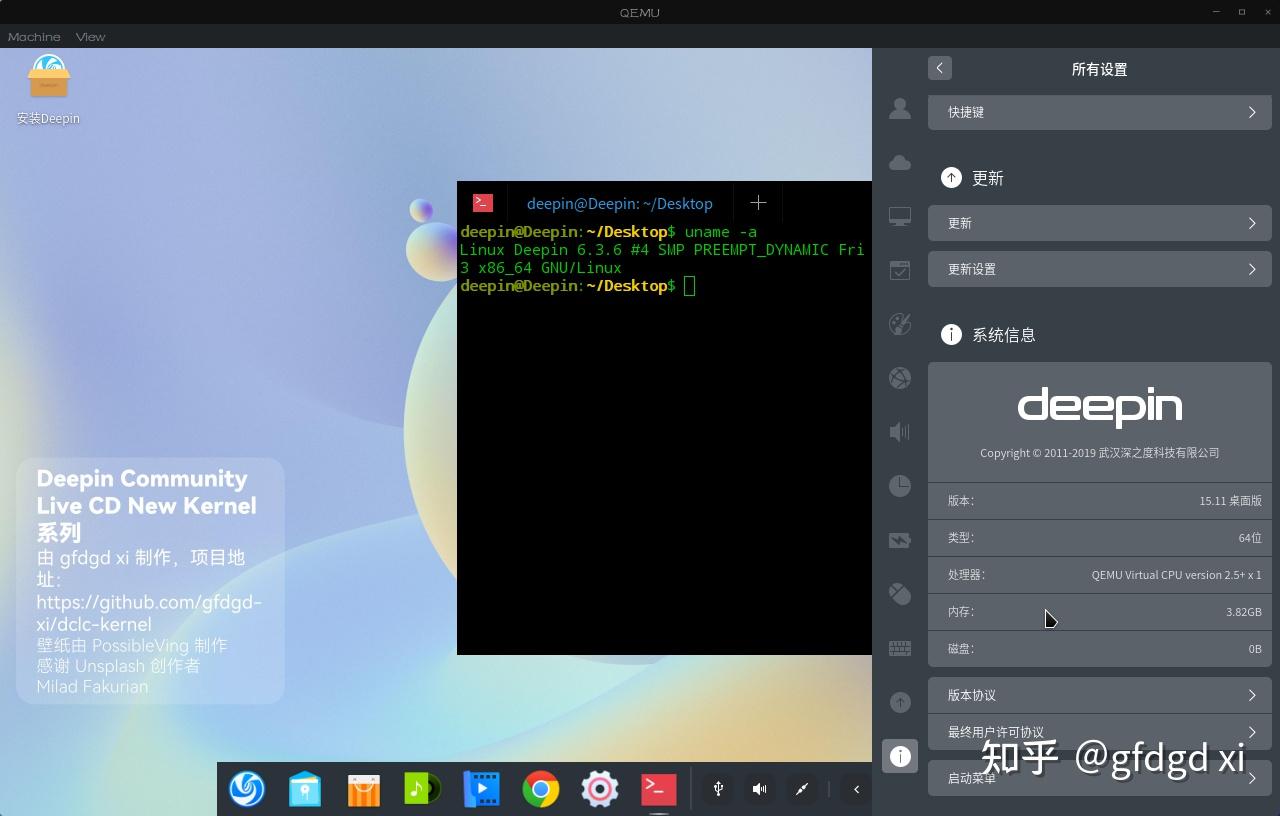Expand the 快捷键 shortcuts entry

[x=1100, y=112]
